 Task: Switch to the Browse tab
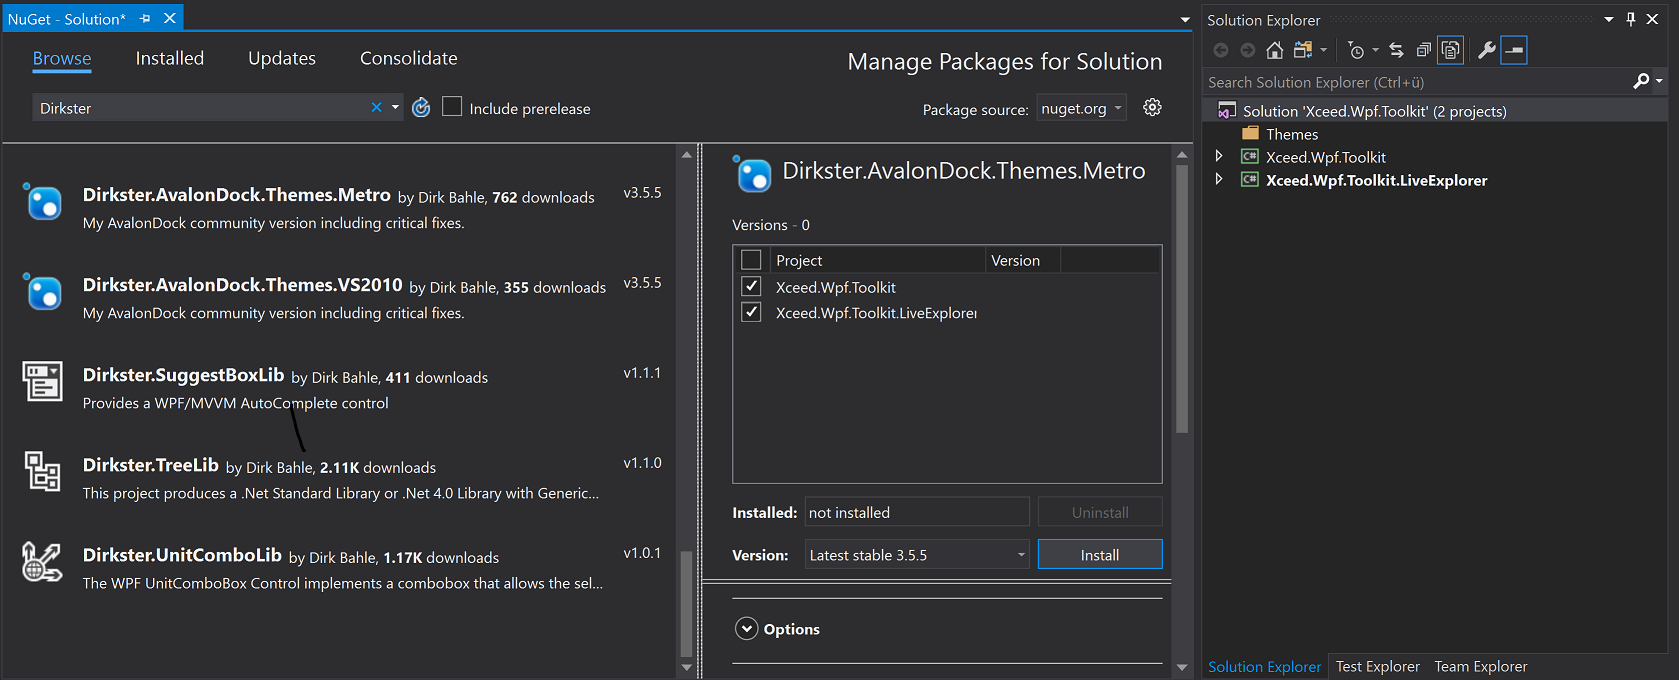[62, 58]
